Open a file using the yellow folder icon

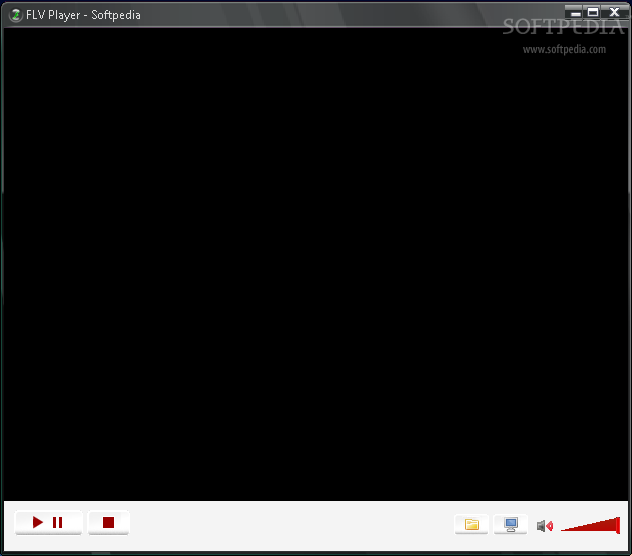coord(471,524)
